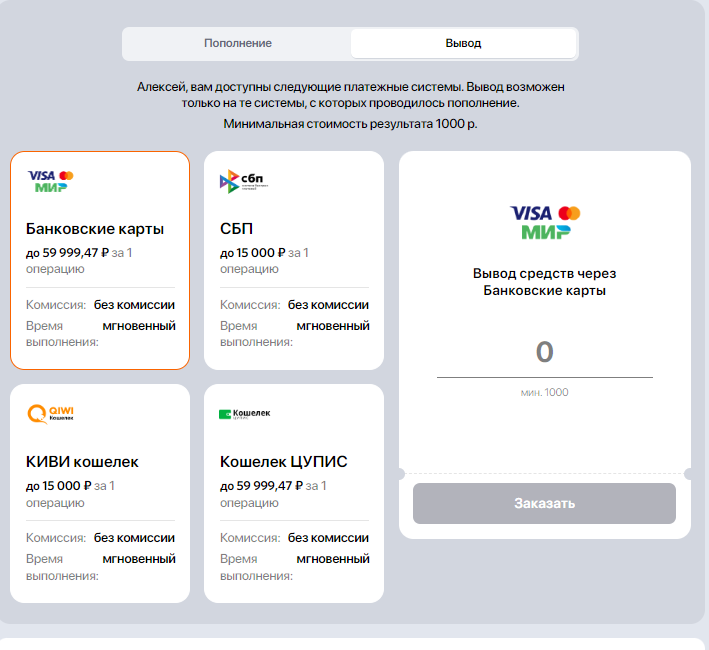
Task: Click the withdrawal amount field showing 0
Action: click(x=545, y=353)
